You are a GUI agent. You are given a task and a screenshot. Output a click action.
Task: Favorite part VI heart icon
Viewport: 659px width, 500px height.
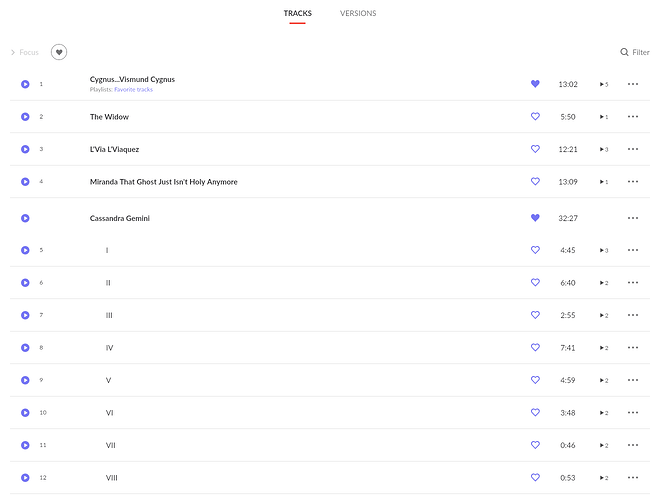(x=535, y=412)
